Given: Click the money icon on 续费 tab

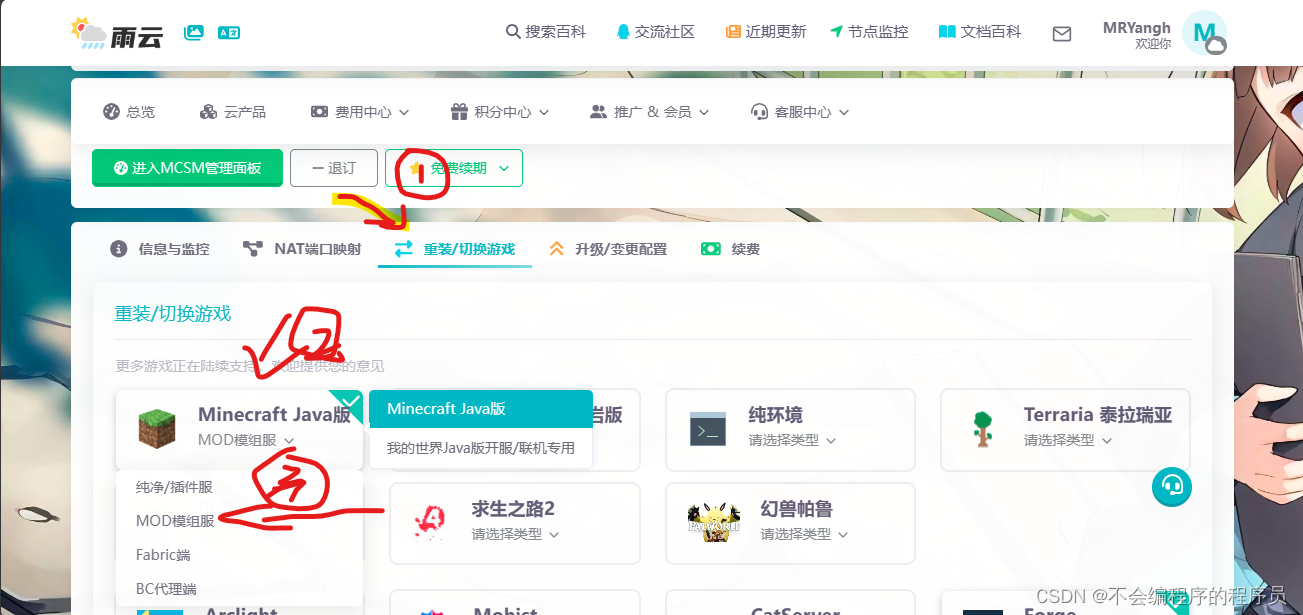Looking at the screenshot, I should pos(711,249).
